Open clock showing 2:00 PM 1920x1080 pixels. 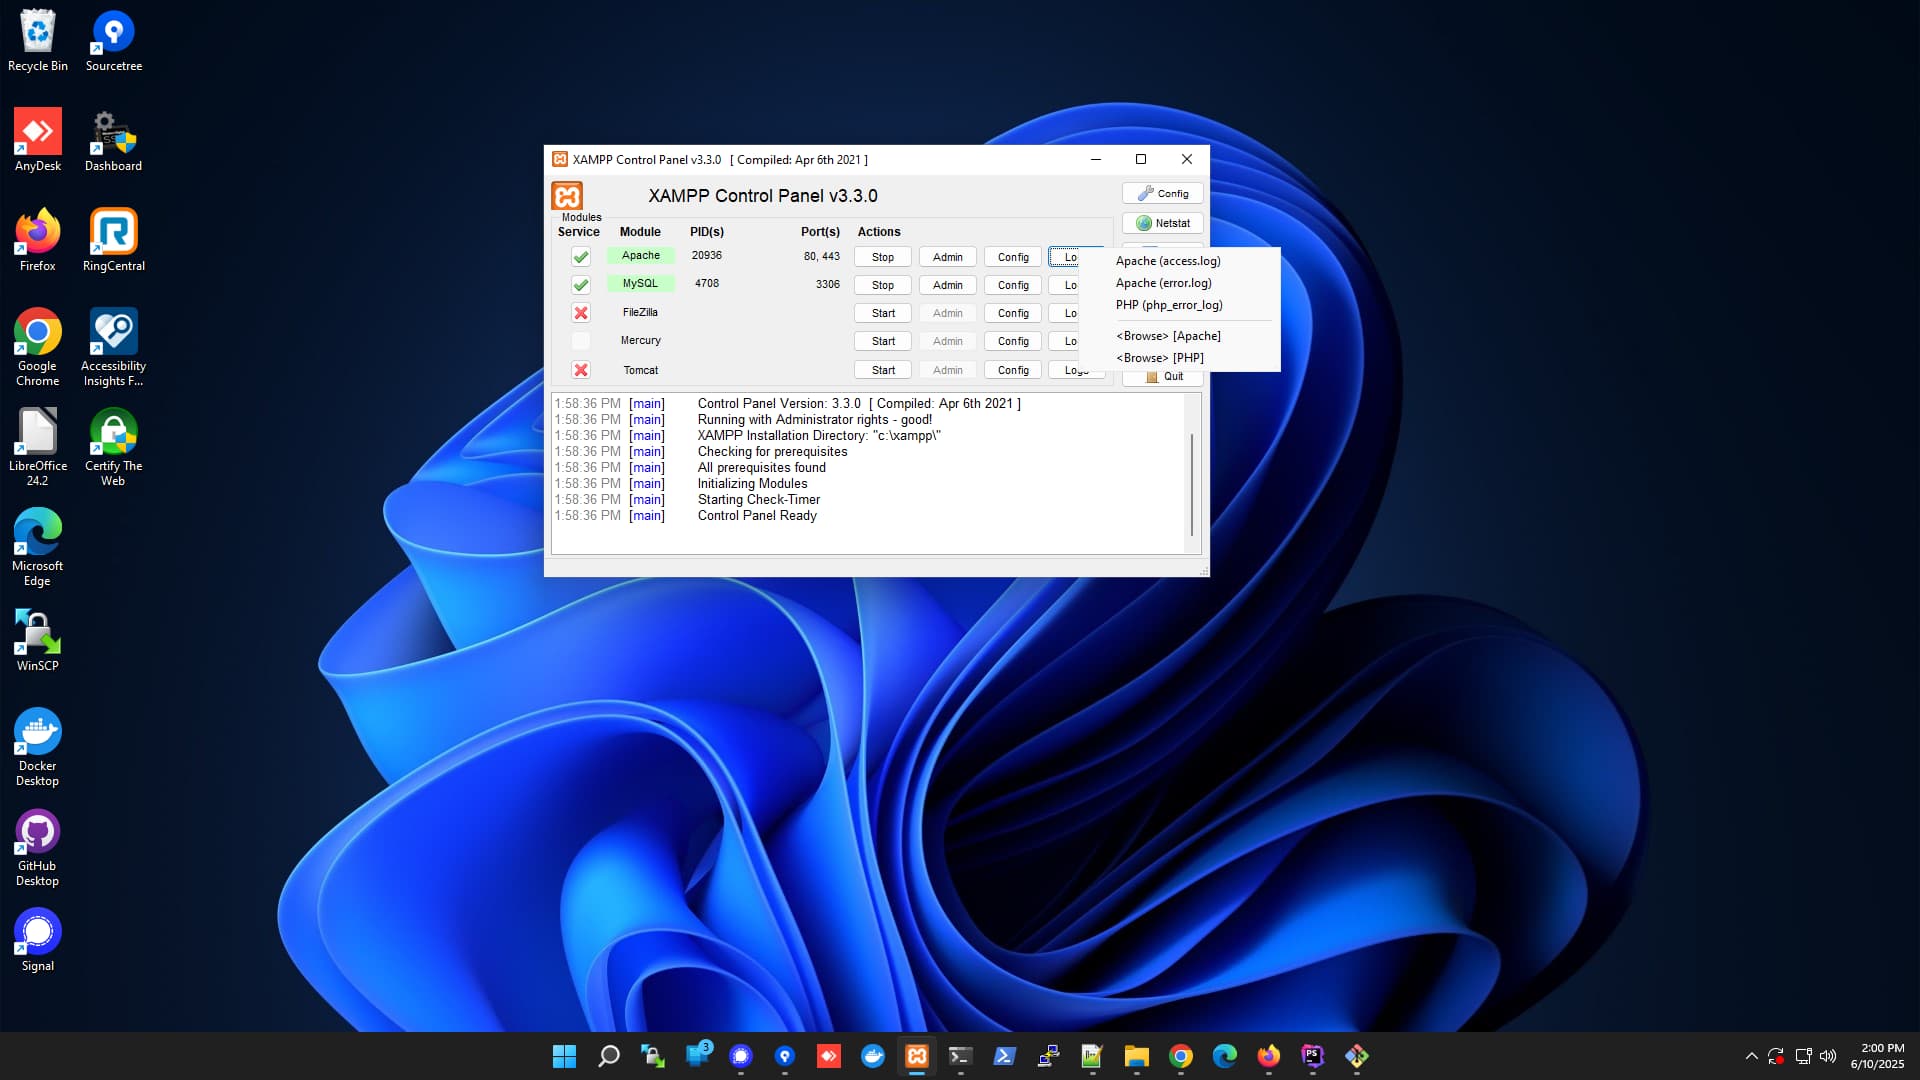pyautogui.click(x=1877, y=1056)
